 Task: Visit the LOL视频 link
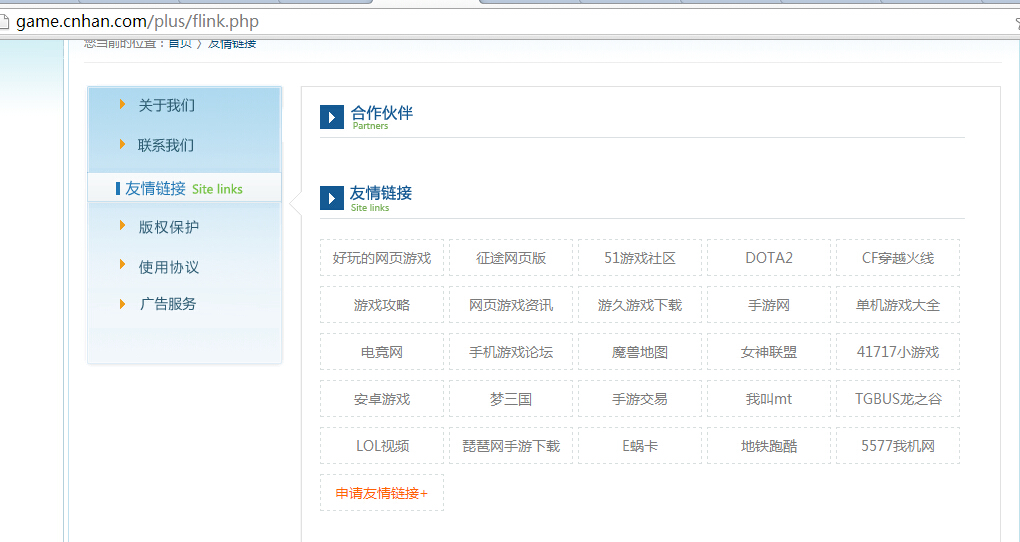pos(382,446)
